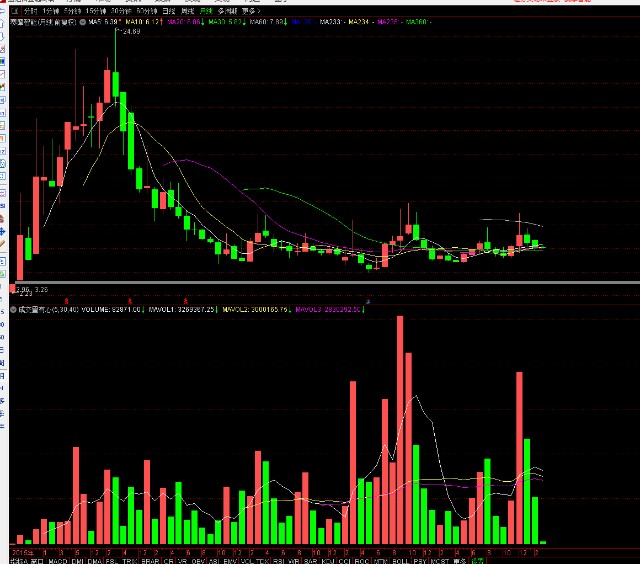The height and width of the screenshot is (564, 640).
Task: Click the 24.89 high price marker
Action: 130,31
